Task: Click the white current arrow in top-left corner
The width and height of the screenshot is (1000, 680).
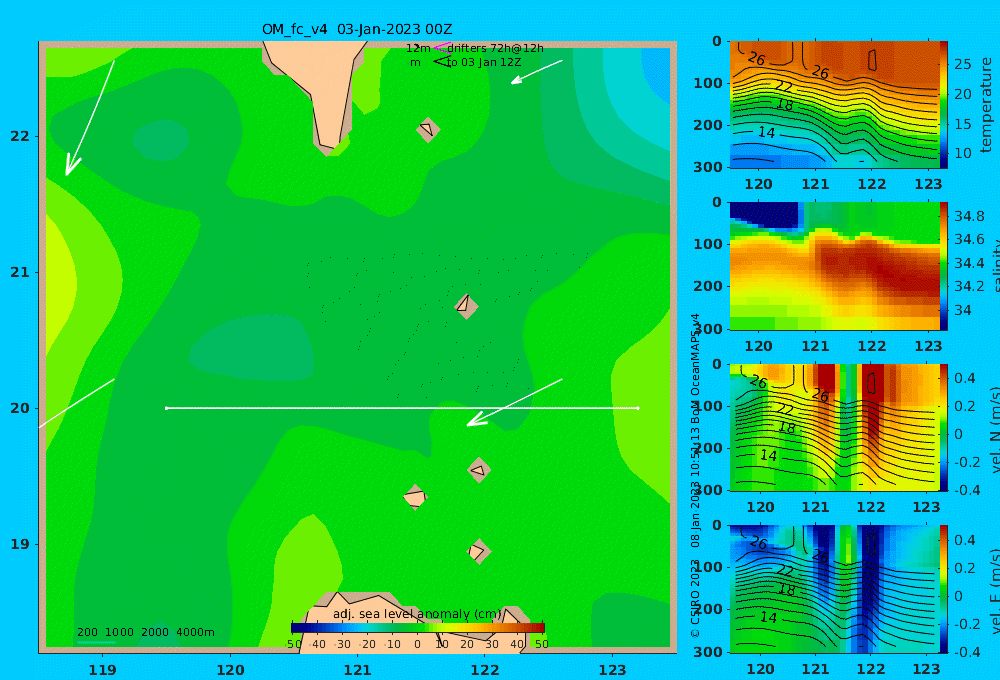Action: [89, 117]
